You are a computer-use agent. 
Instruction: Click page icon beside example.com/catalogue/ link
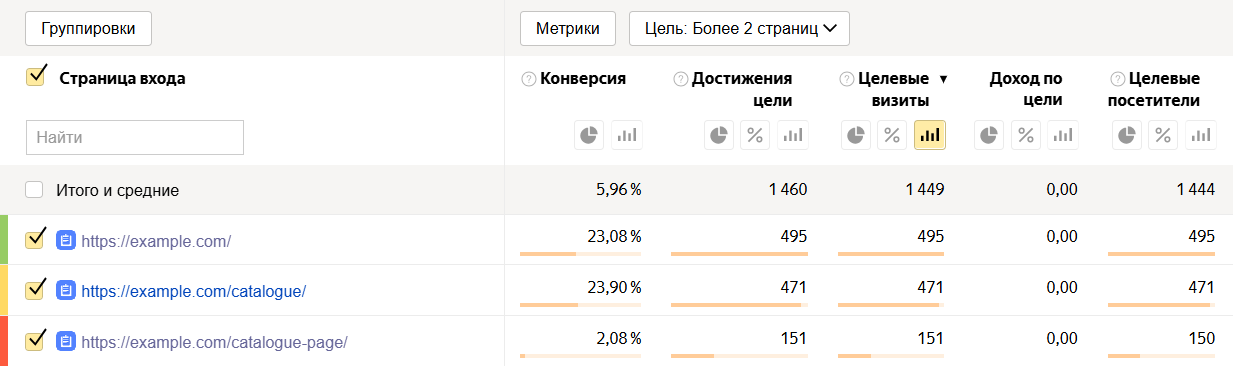point(66,291)
